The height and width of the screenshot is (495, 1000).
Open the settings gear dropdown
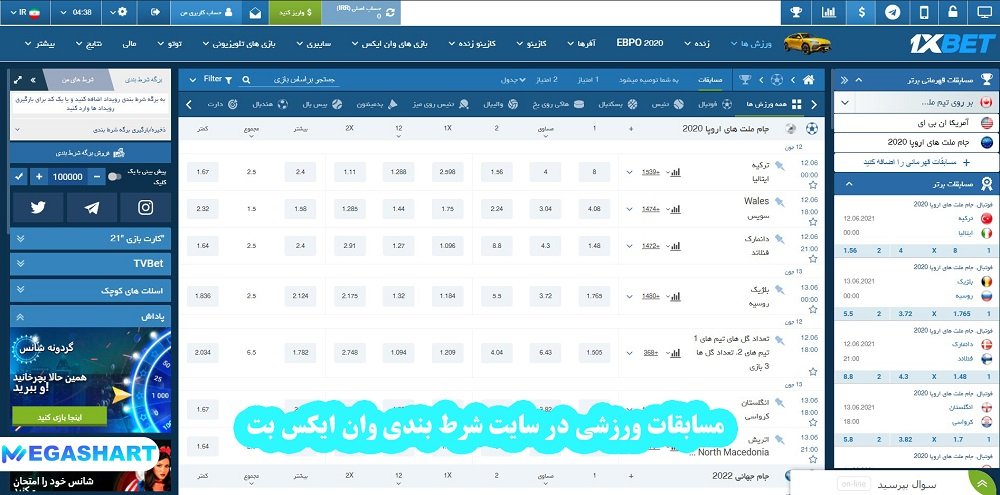pos(122,13)
